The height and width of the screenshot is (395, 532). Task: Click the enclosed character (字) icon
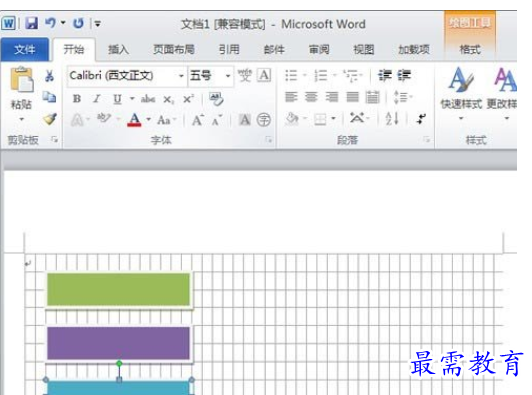coord(264,120)
